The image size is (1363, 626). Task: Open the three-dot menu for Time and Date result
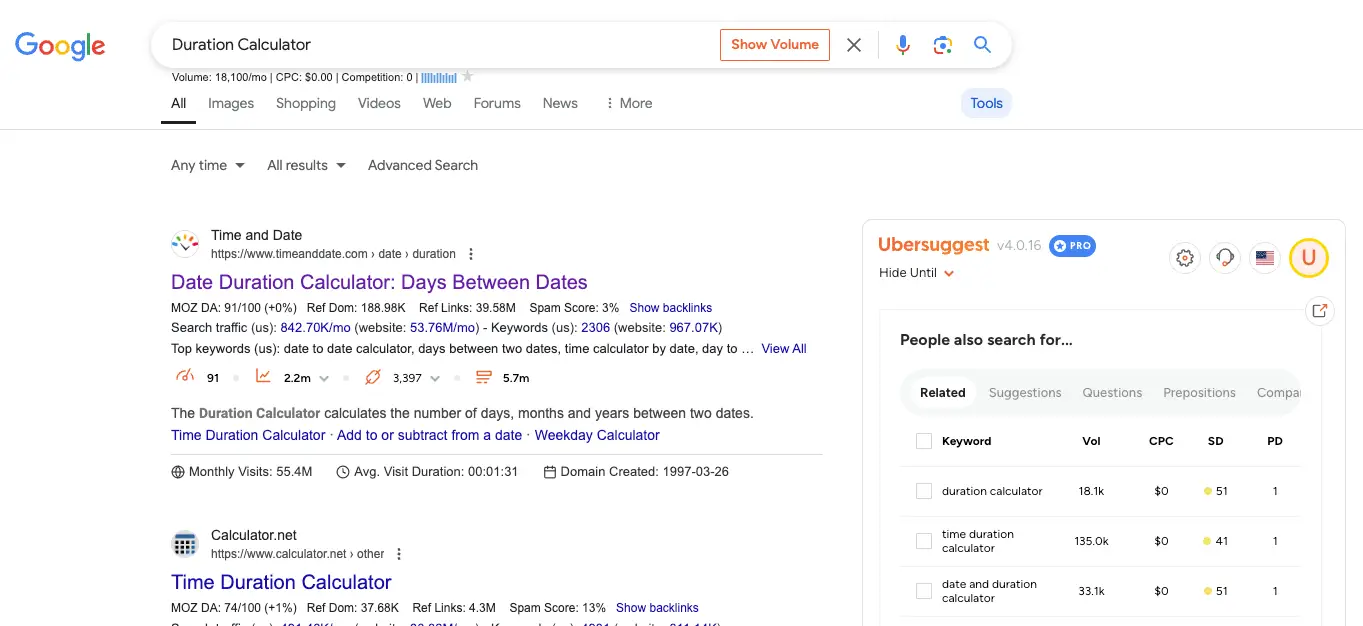[x=471, y=254]
